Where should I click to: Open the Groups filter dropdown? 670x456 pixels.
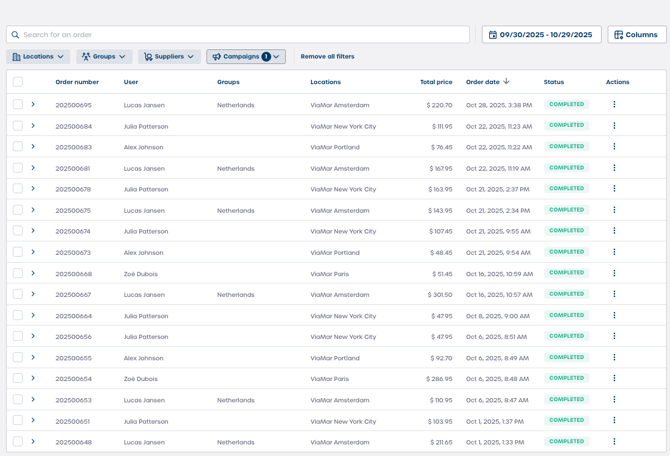click(104, 57)
